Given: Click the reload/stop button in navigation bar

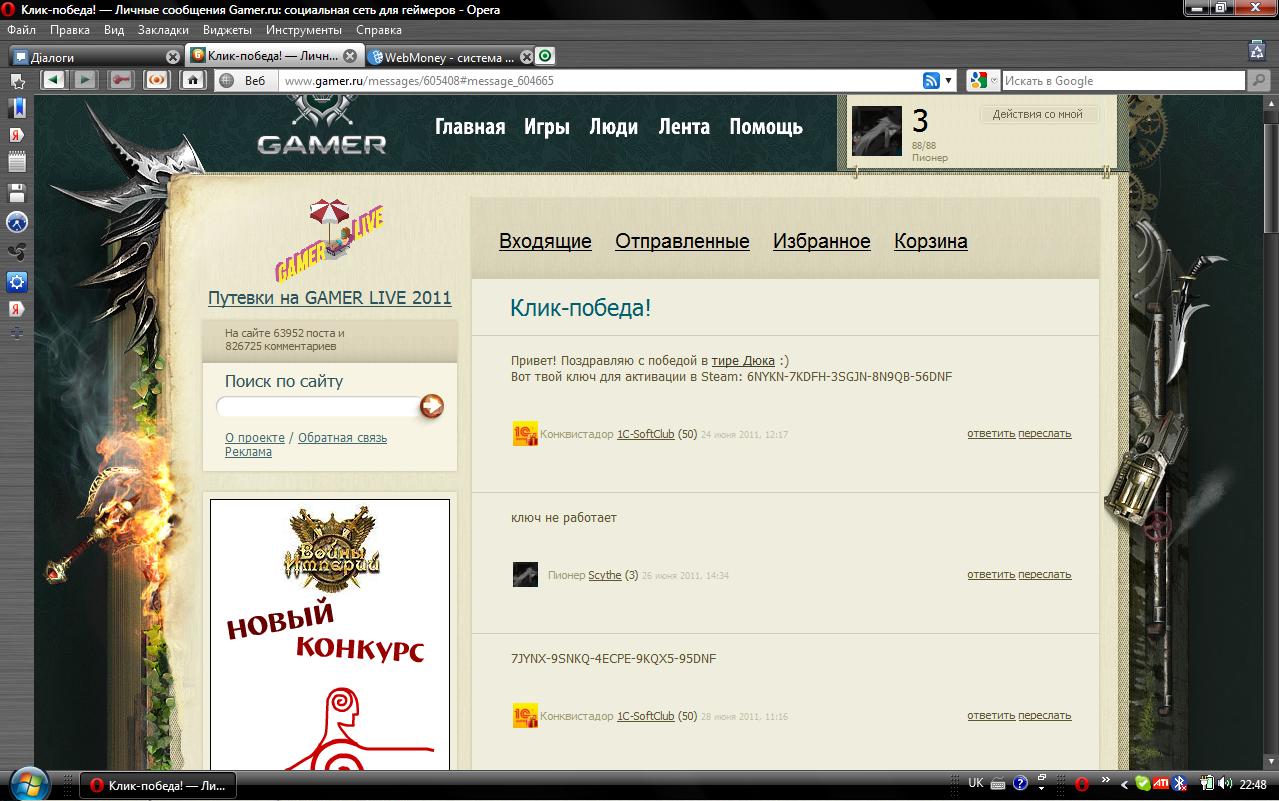Looking at the screenshot, I should (157, 80).
